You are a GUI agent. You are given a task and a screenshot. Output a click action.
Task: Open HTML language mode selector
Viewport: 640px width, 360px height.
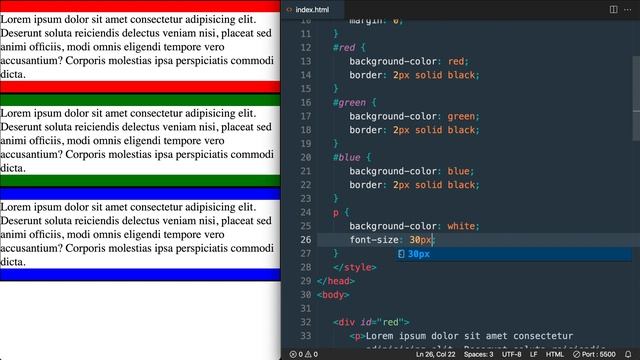(555, 354)
